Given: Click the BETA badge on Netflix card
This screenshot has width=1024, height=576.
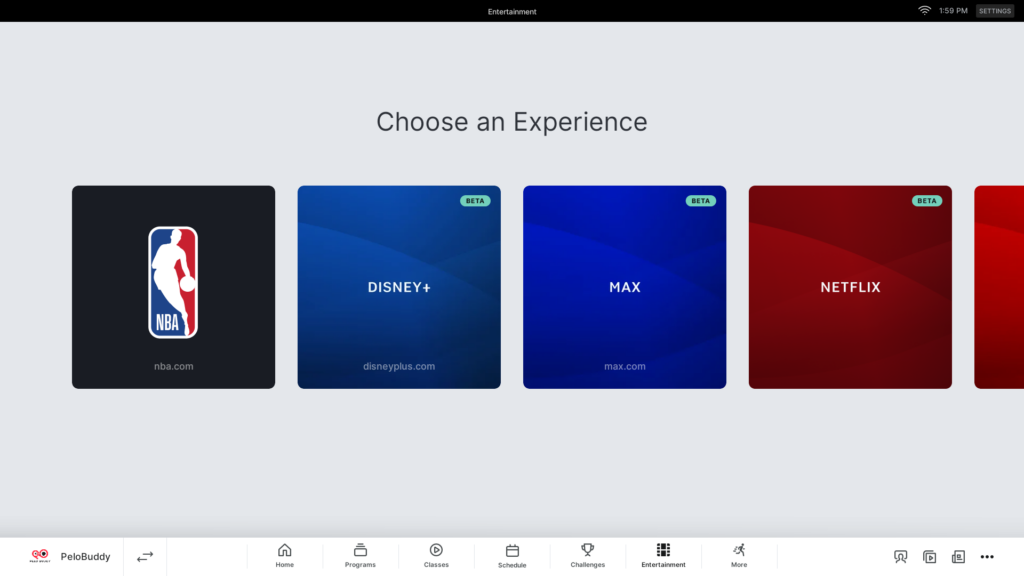Looking at the screenshot, I should click(x=927, y=200).
